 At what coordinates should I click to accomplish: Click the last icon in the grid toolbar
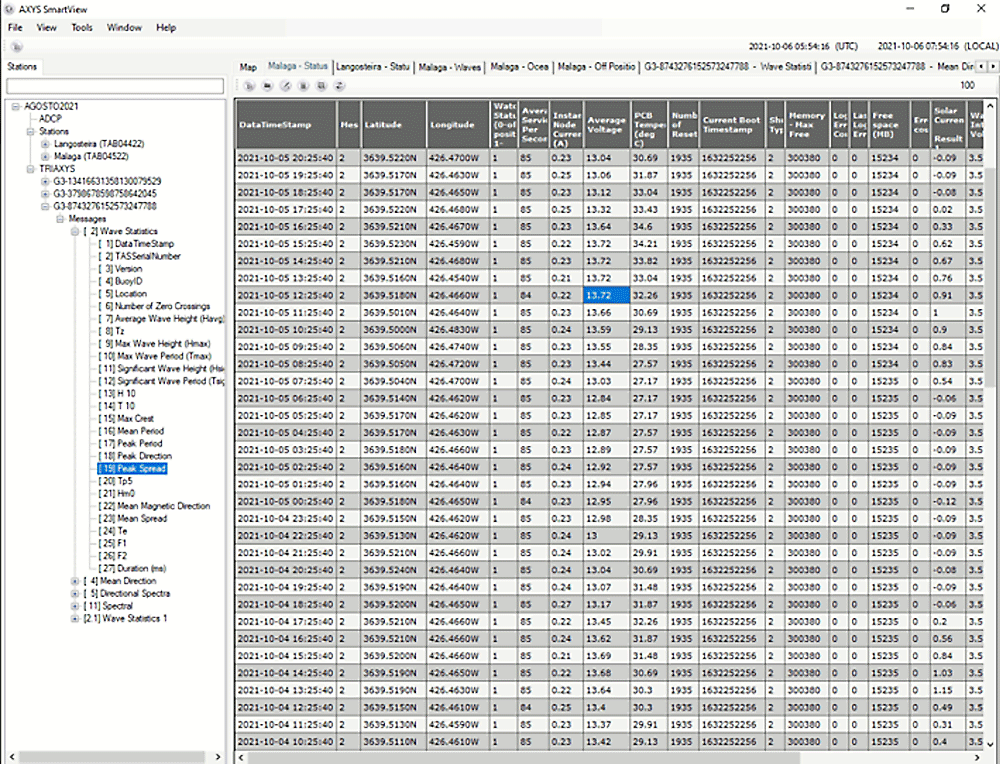point(339,86)
